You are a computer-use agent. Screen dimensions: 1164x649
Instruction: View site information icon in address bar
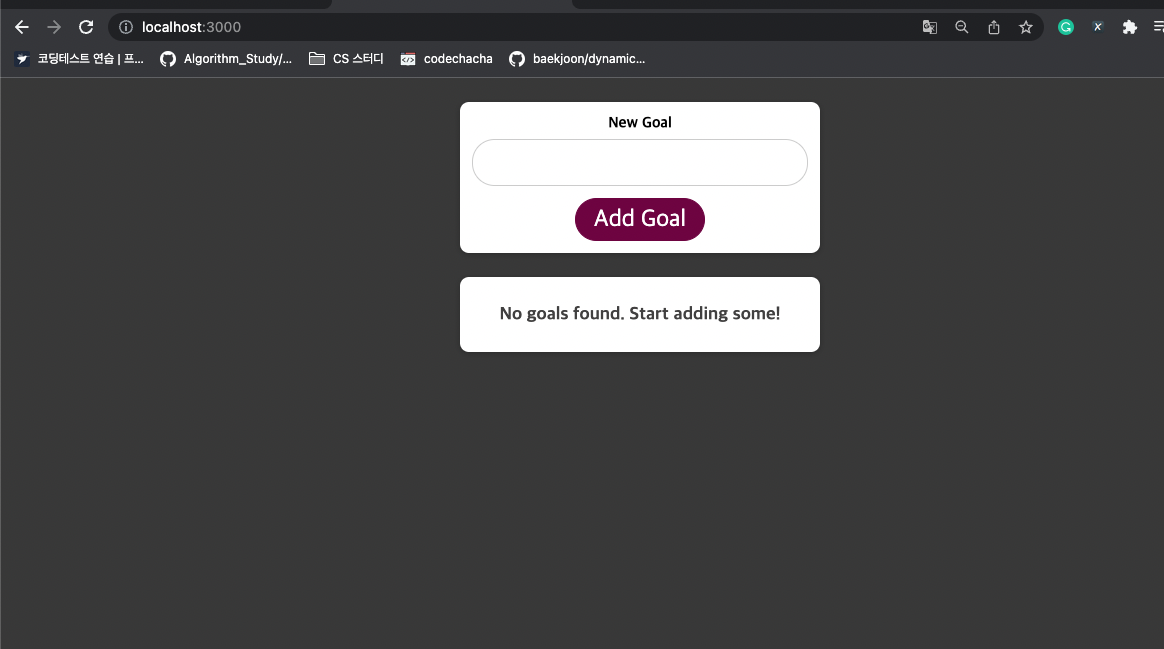tap(126, 27)
